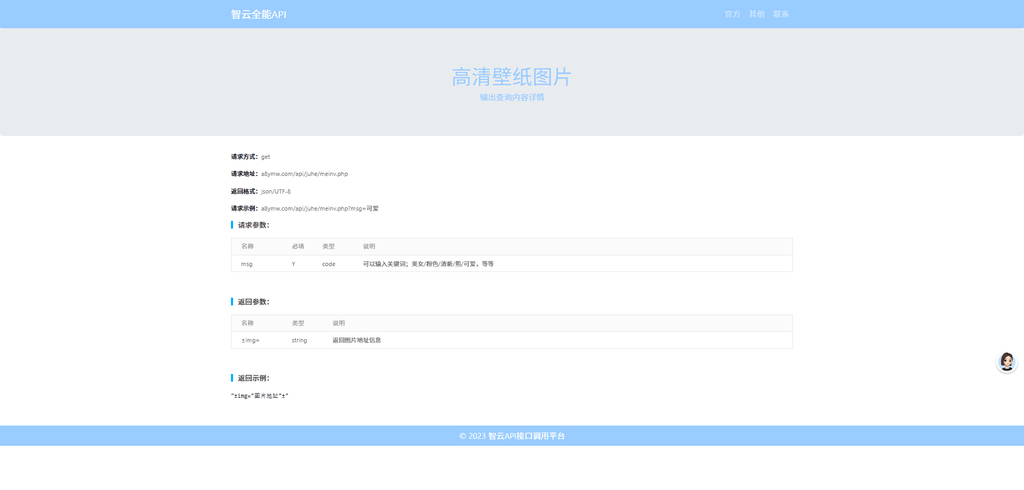Click the 返回图片地址信息 description cell
Screen dimensions: 1024x490
point(357,340)
